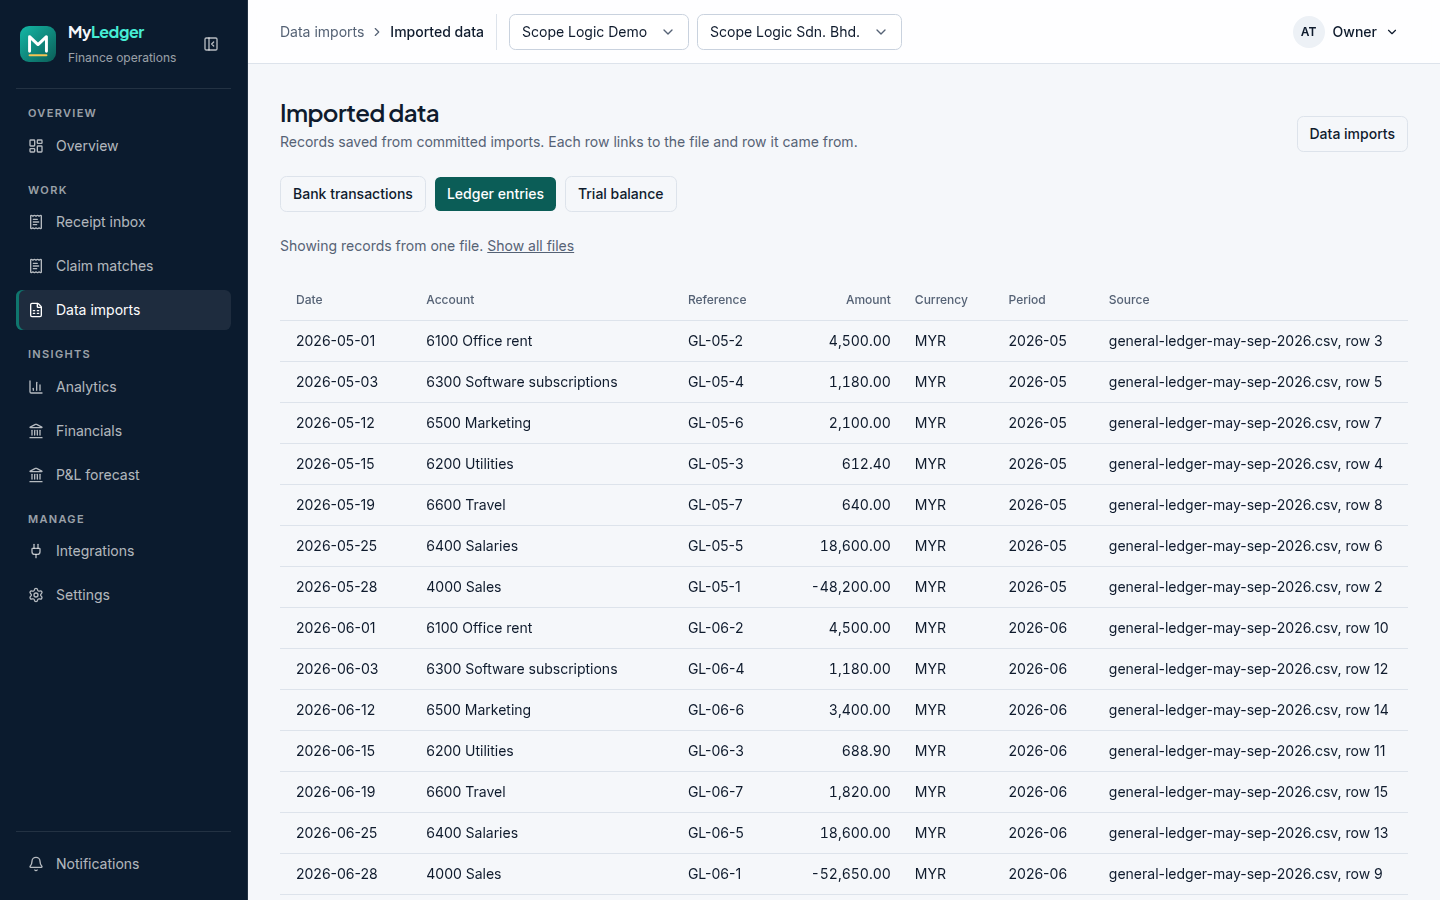Follow the Data imports breadcrumb link
The height and width of the screenshot is (900, 1440).
pyautogui.click(x=322, y=32)
